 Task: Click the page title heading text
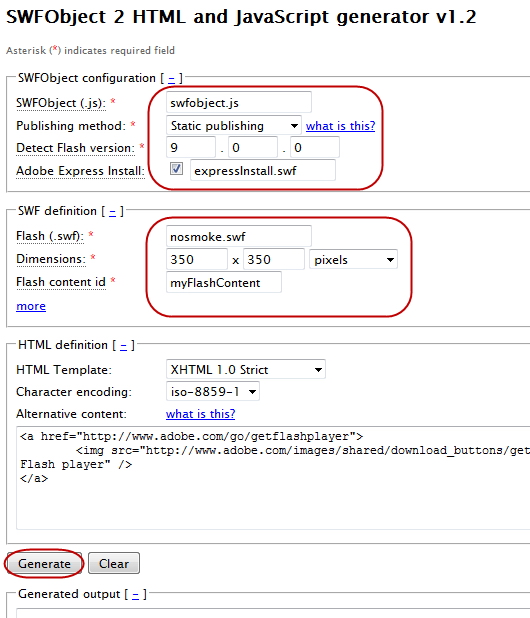241,17
